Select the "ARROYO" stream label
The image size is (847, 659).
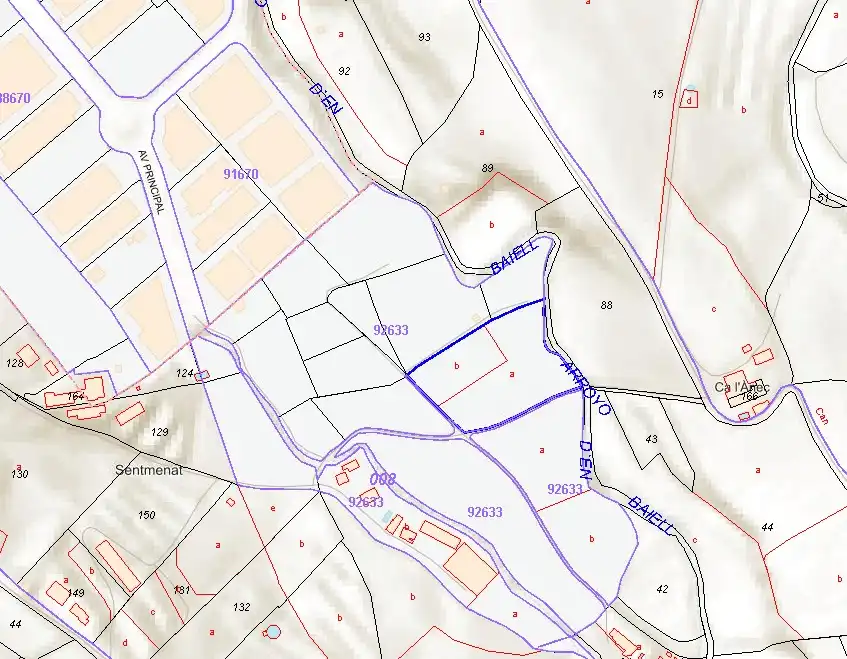[586, 388]
